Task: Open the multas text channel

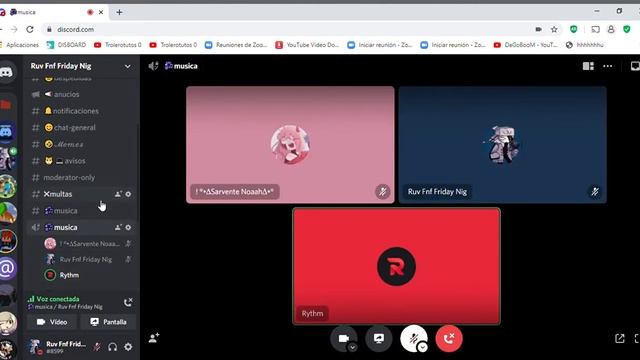Action: point(81,194)
